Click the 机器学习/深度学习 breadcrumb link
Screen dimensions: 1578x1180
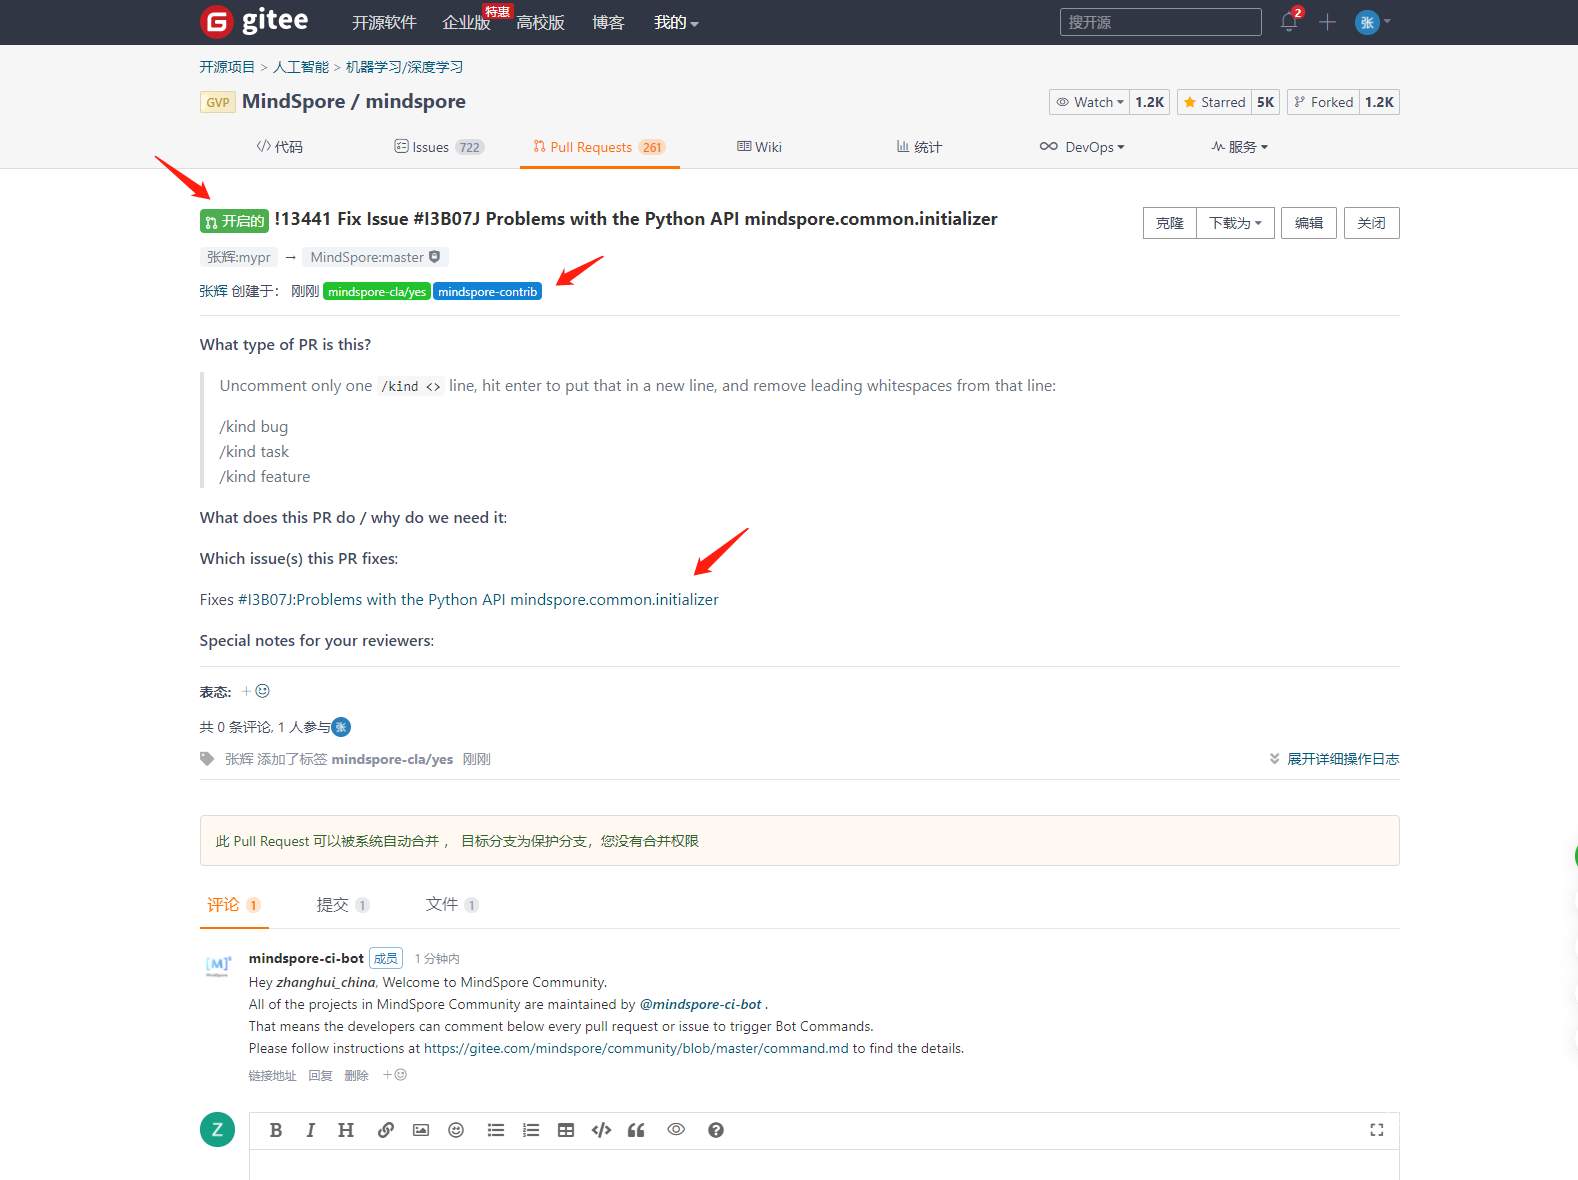(404, 67)
